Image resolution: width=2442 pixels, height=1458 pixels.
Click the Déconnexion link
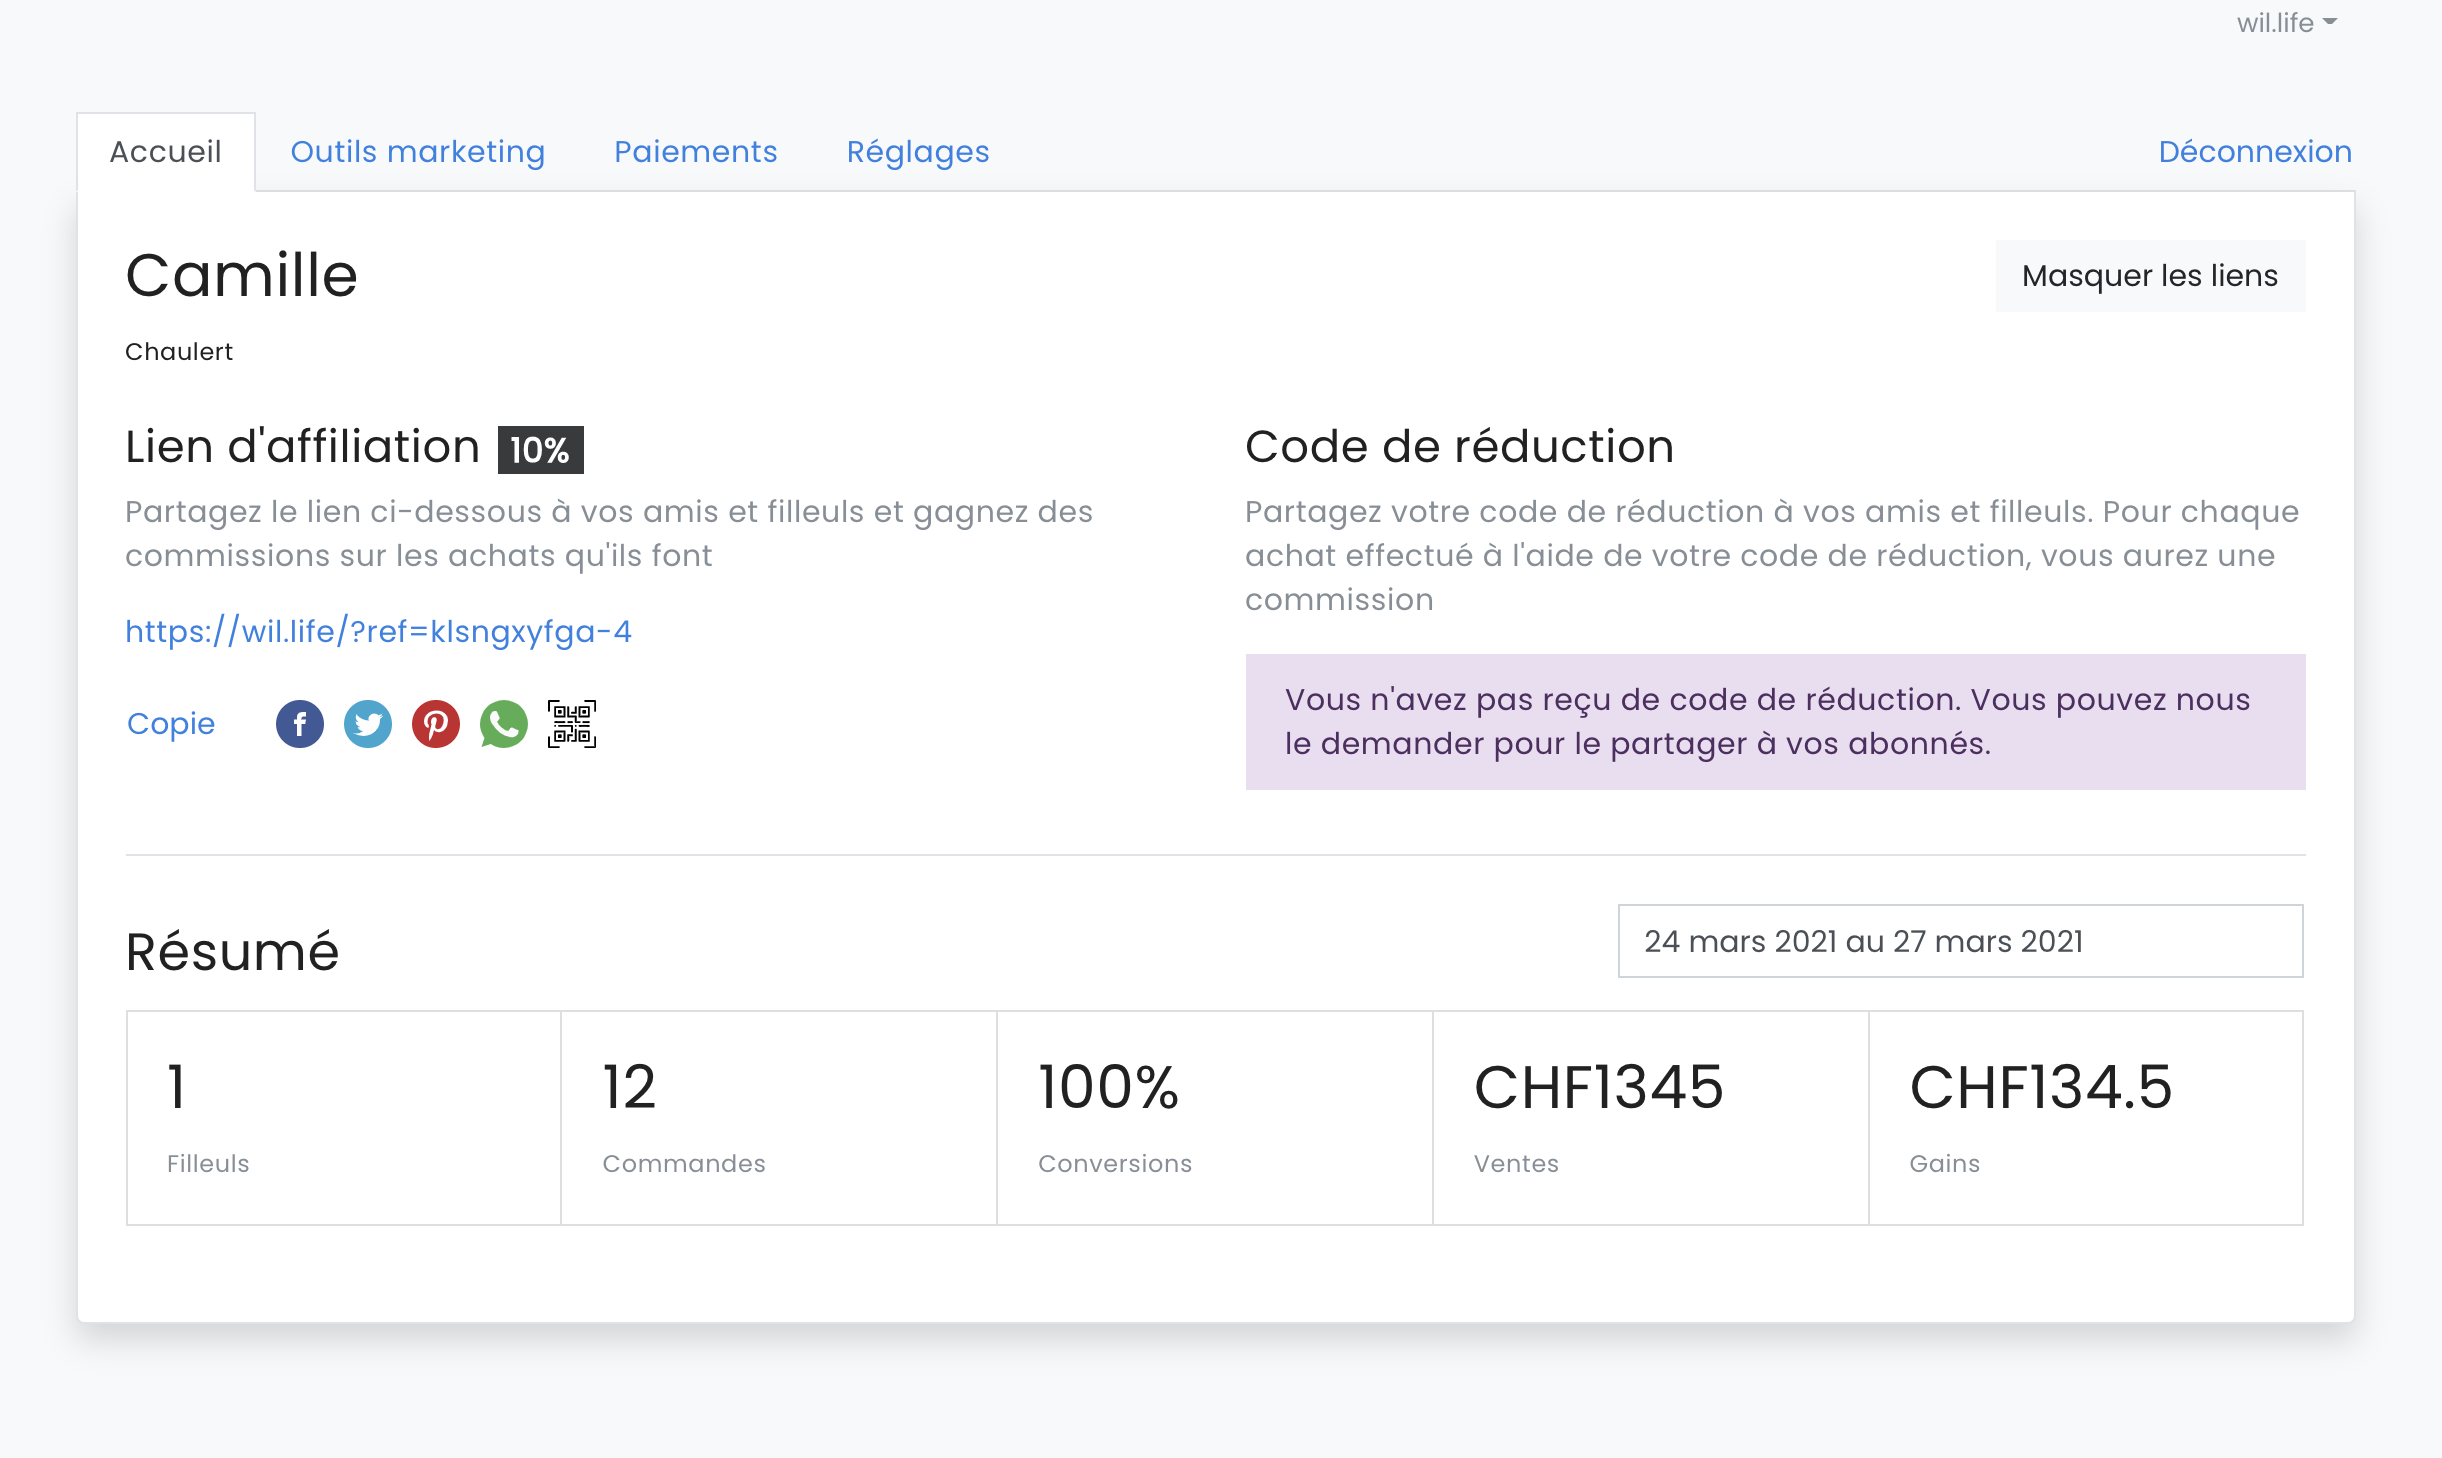coord(2255,152)
